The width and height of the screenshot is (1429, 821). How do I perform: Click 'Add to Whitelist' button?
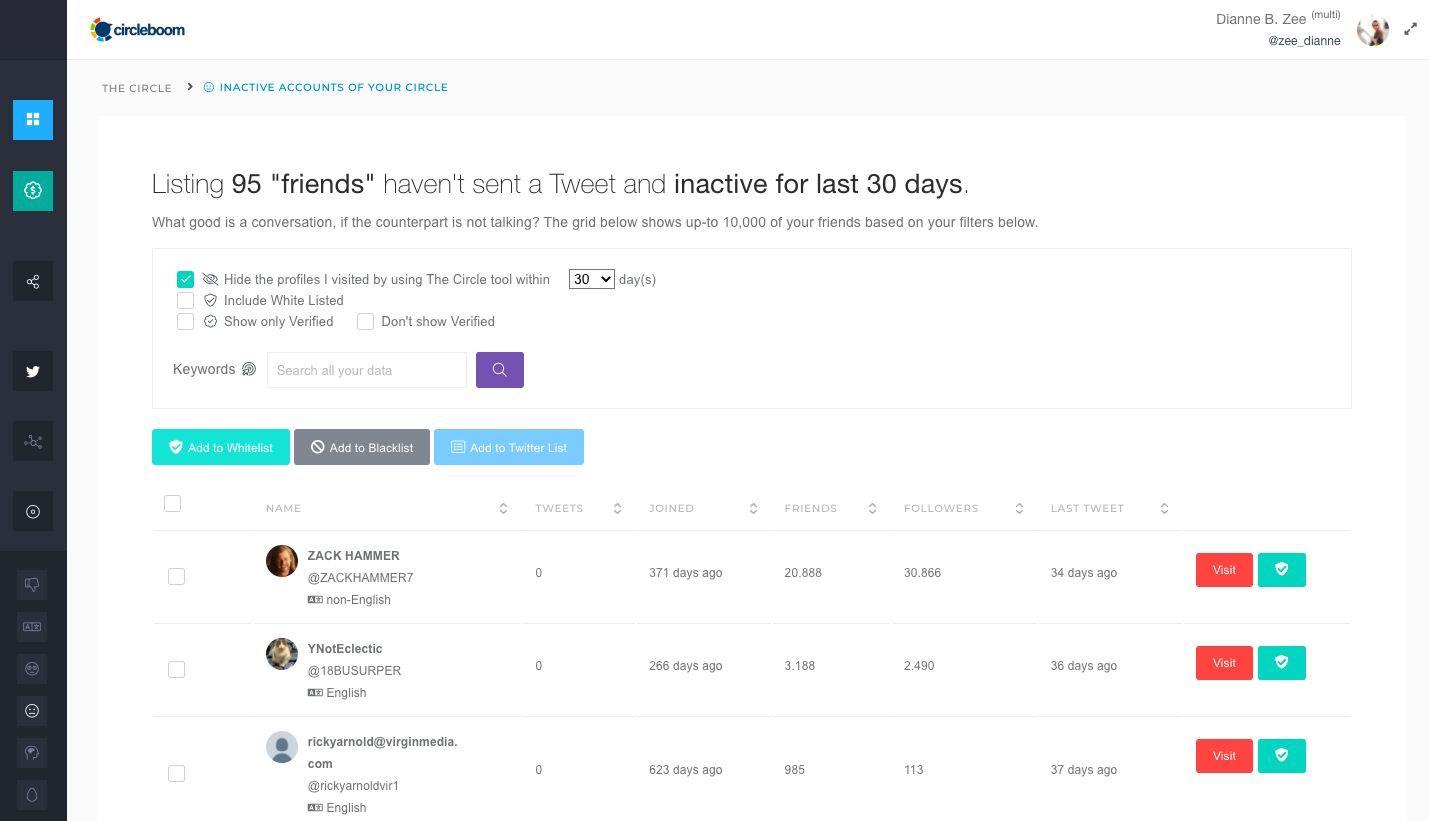pos(220,447)
